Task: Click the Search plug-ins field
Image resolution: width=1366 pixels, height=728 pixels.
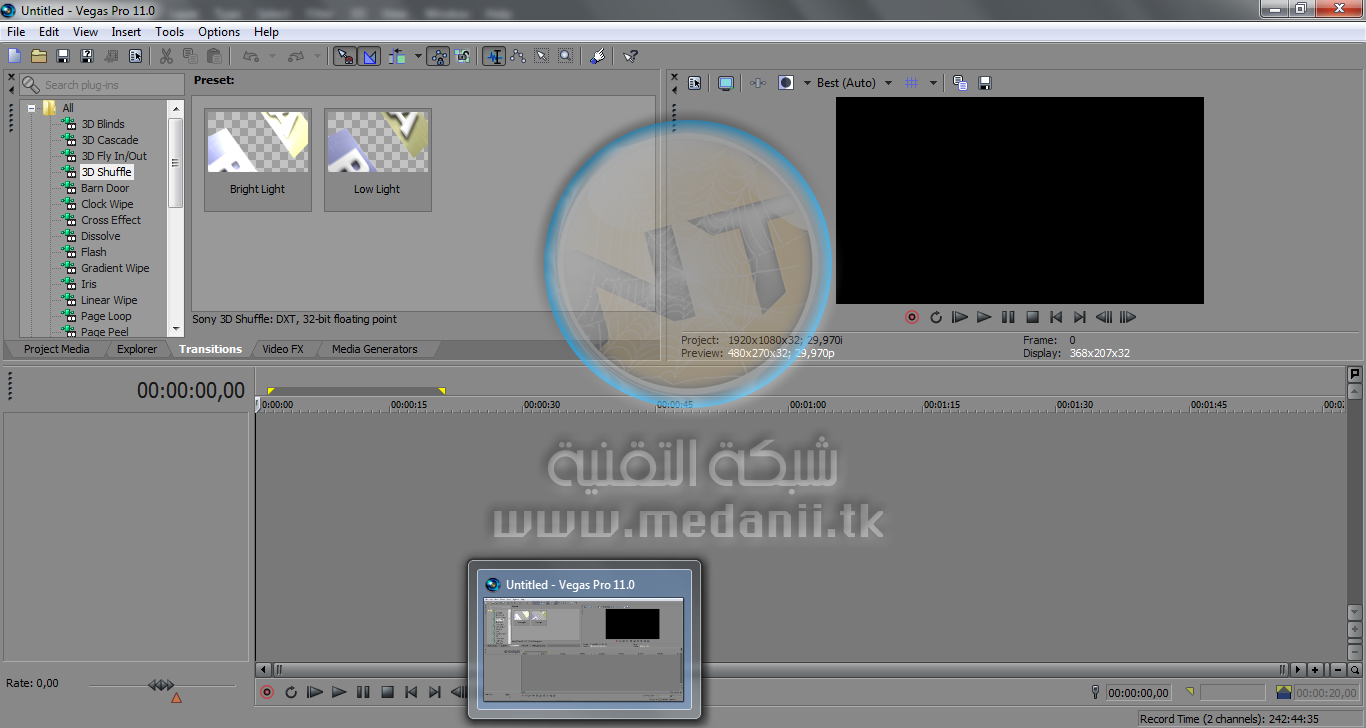Action: (x=101, y=85)
